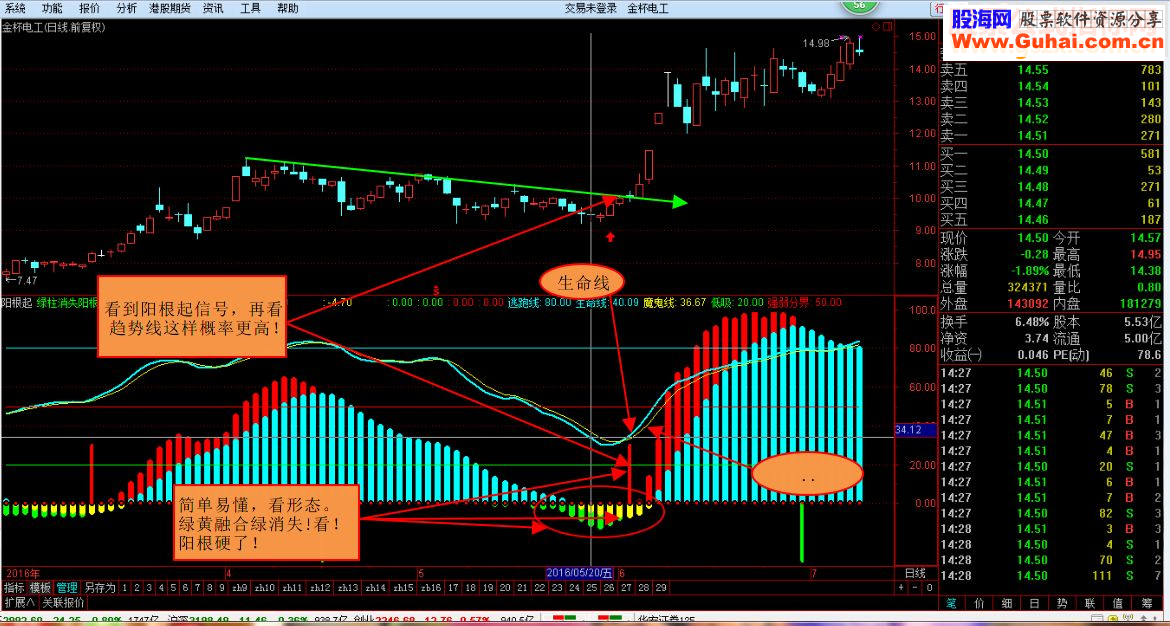Click the diamond icon above the price axis
Image resolution: width=1170 pixels, height=626 pixels.
click(875, 27)
